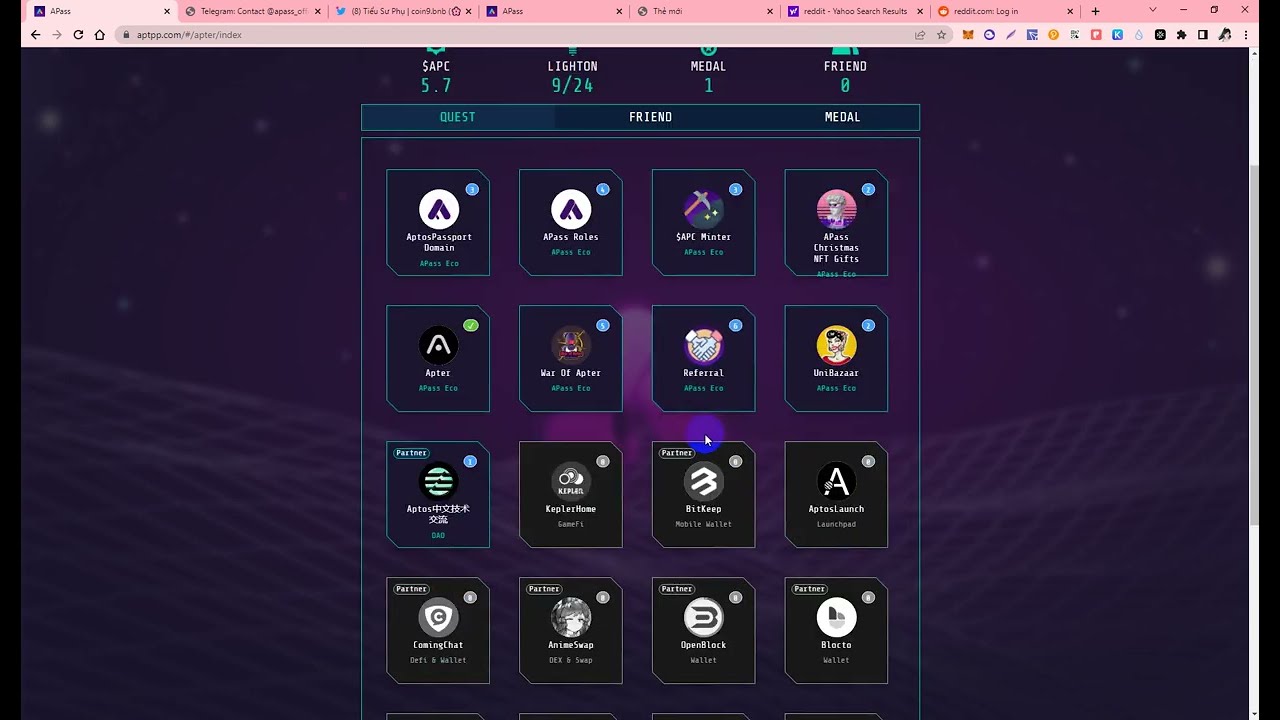
Task: Click the purple feather extension icon
Action: tap(1011, 34)
